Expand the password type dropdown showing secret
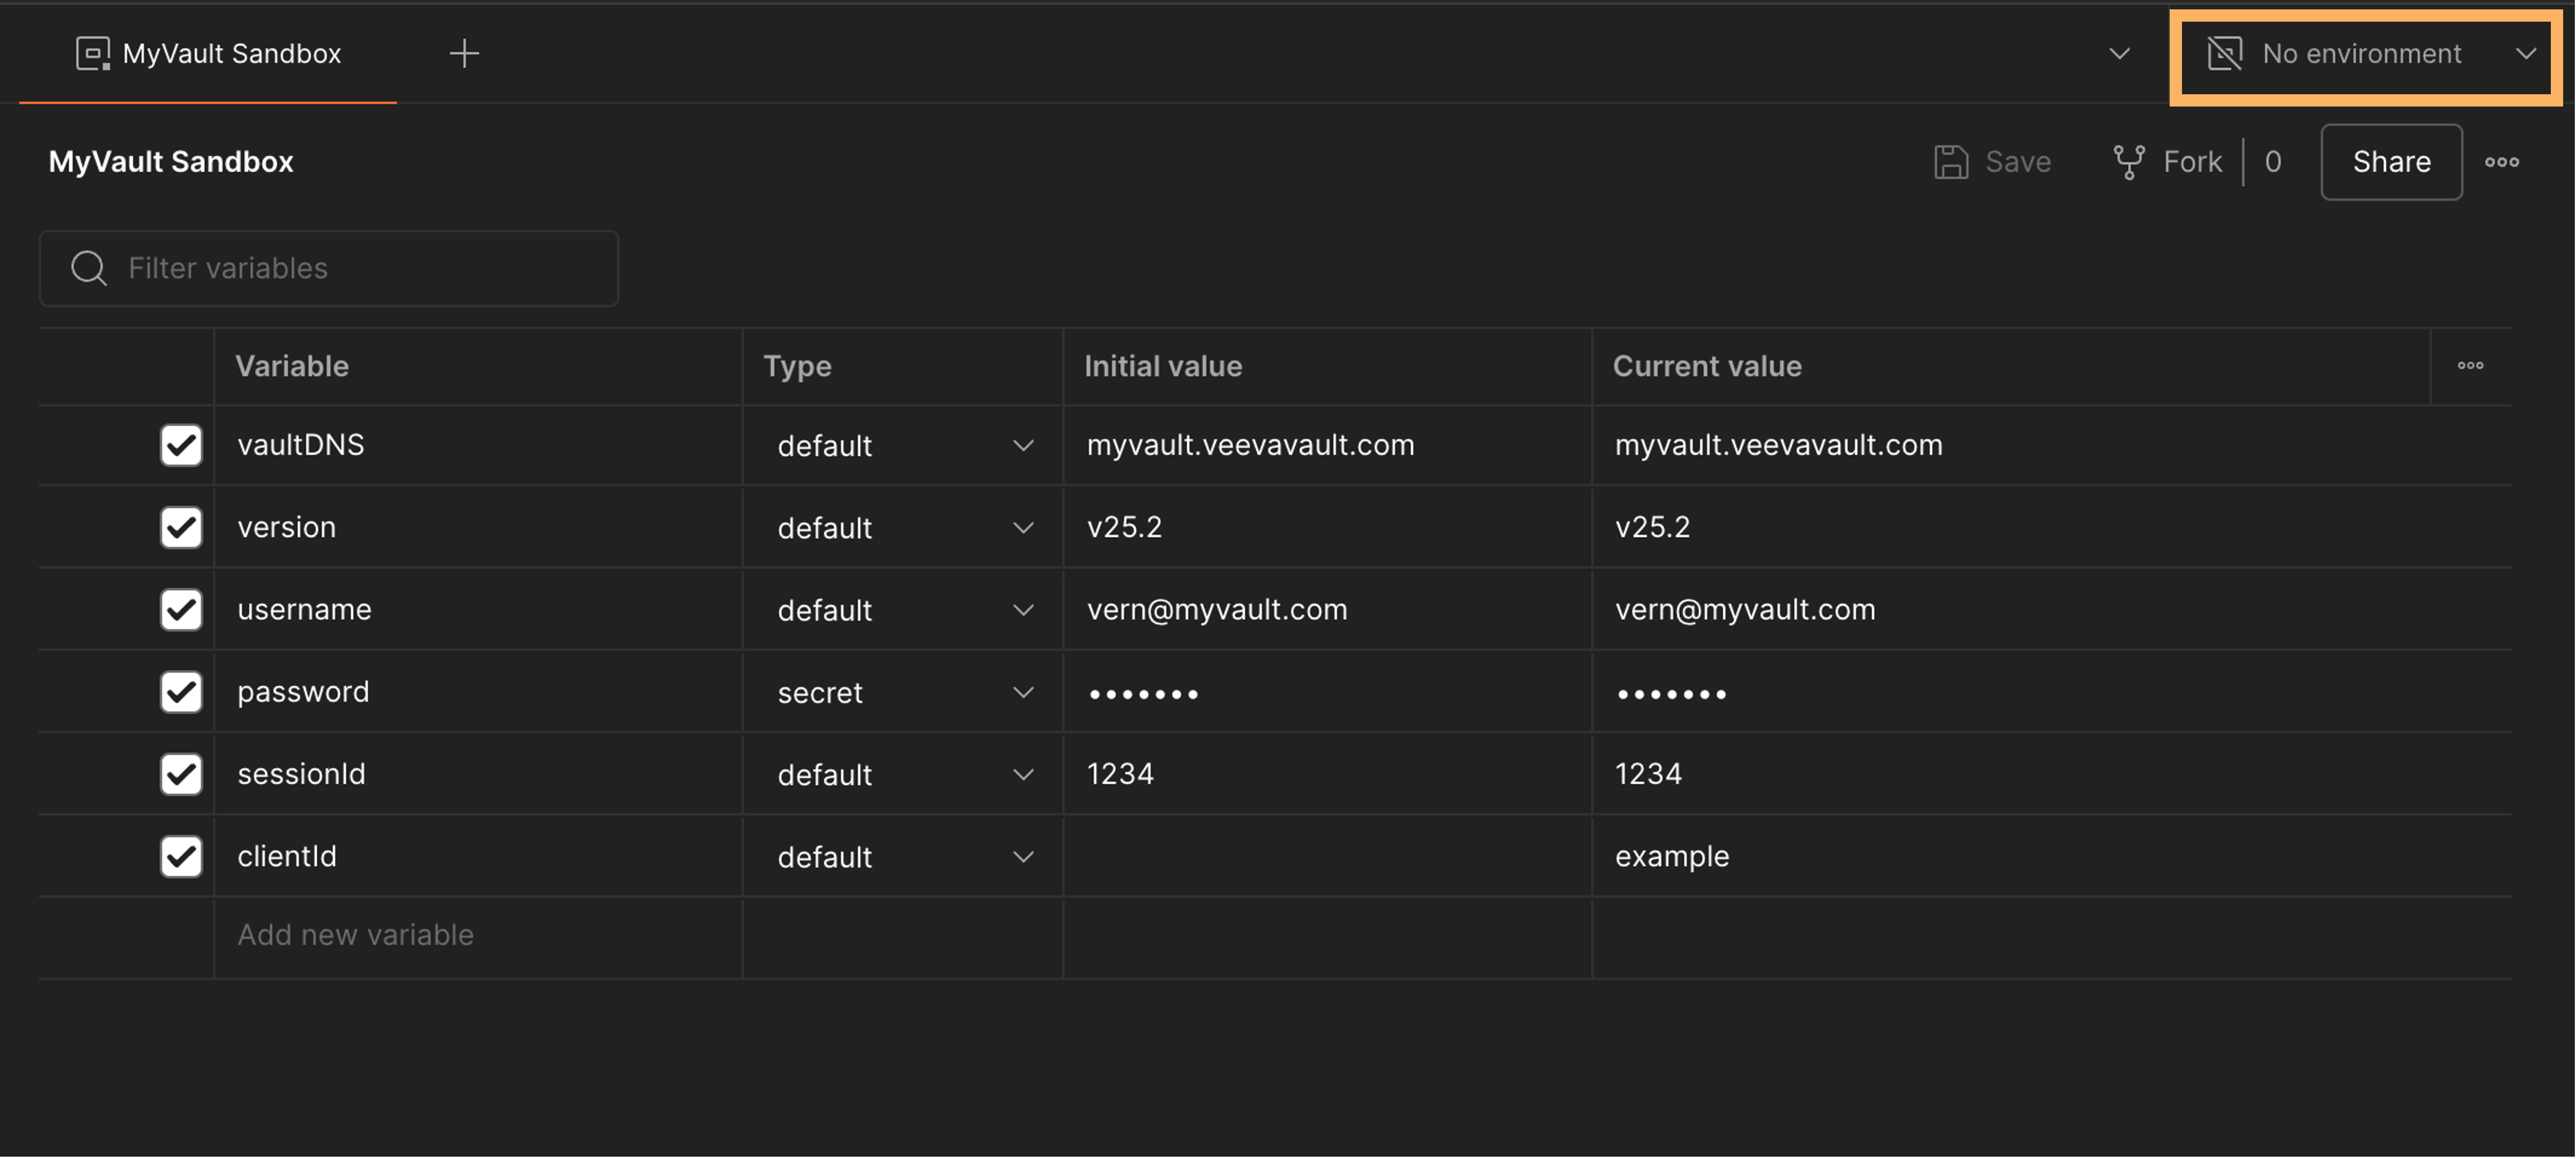 [1022, 692]
